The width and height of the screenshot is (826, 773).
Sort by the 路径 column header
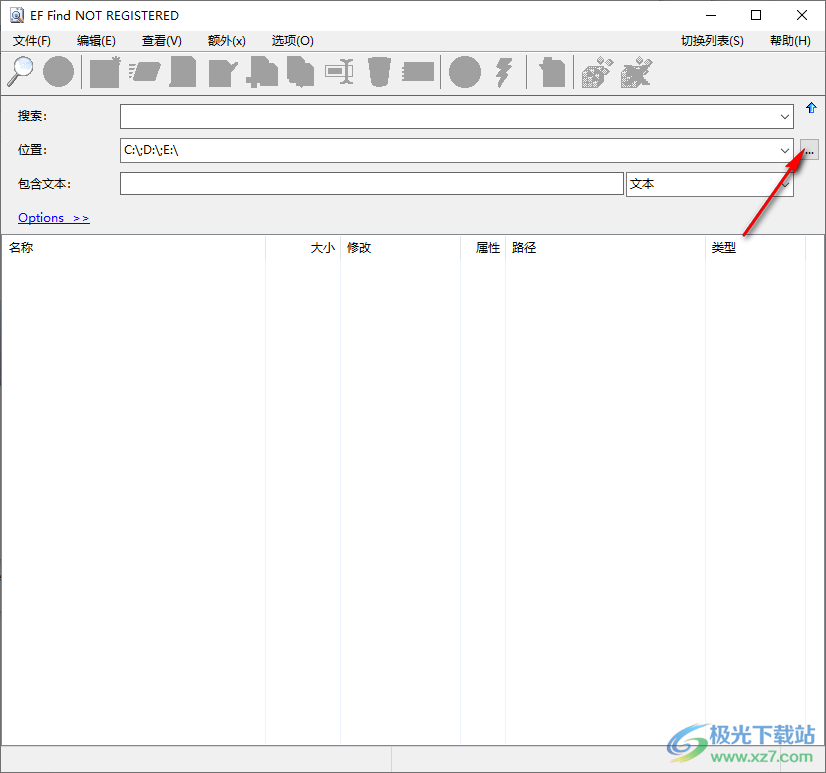605,248
